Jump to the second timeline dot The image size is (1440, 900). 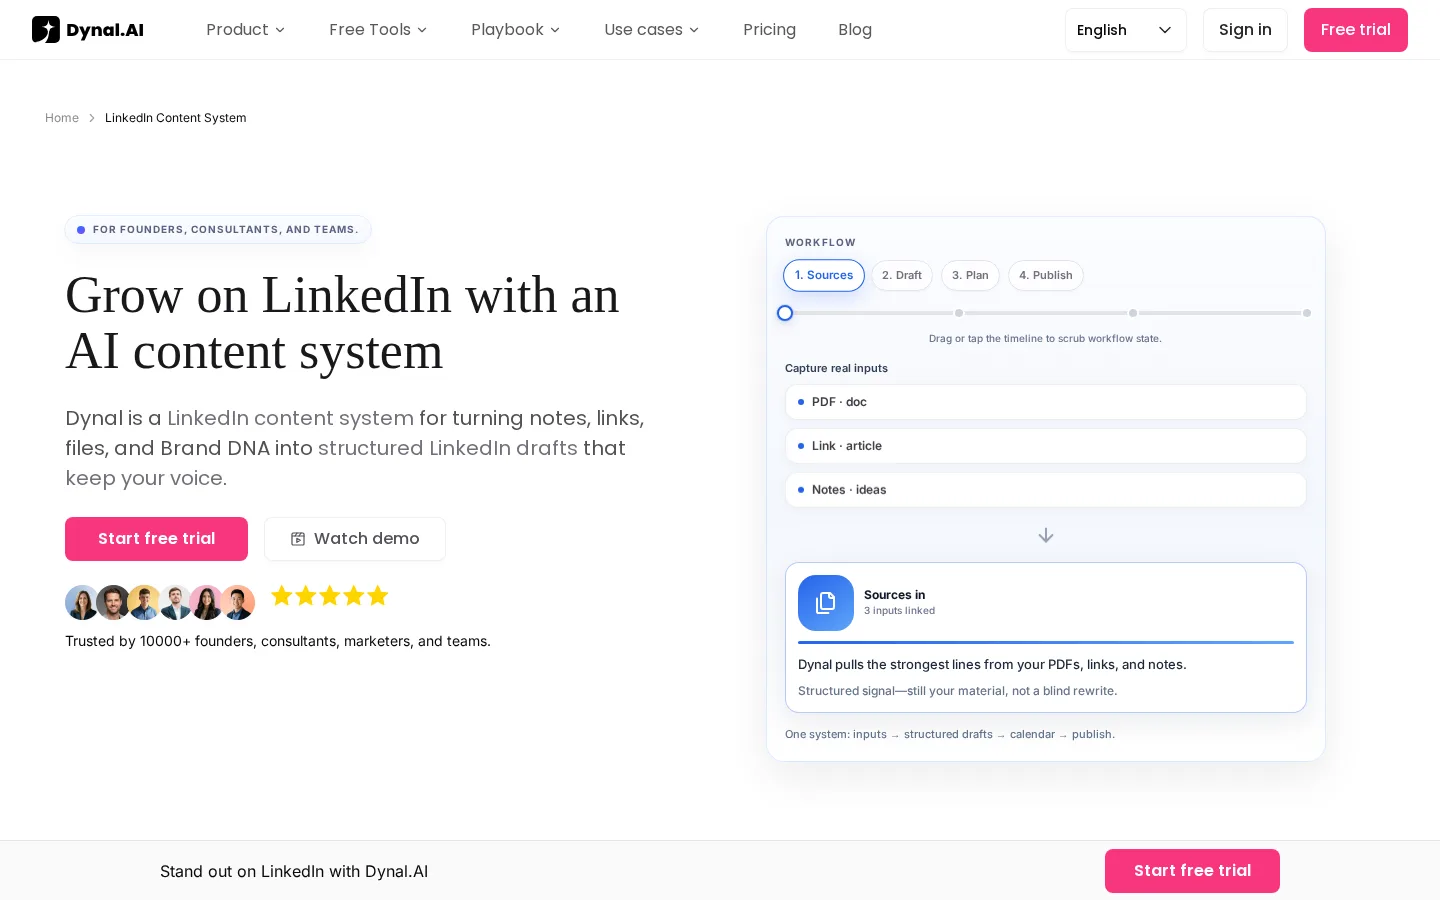[x=959, y=313]
